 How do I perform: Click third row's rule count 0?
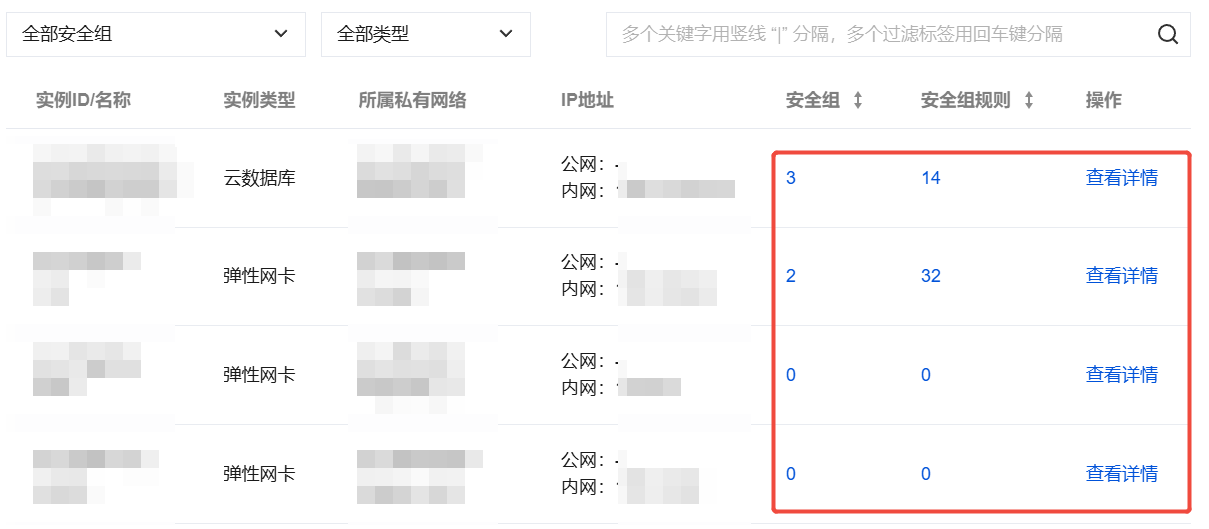click(925, 375)
